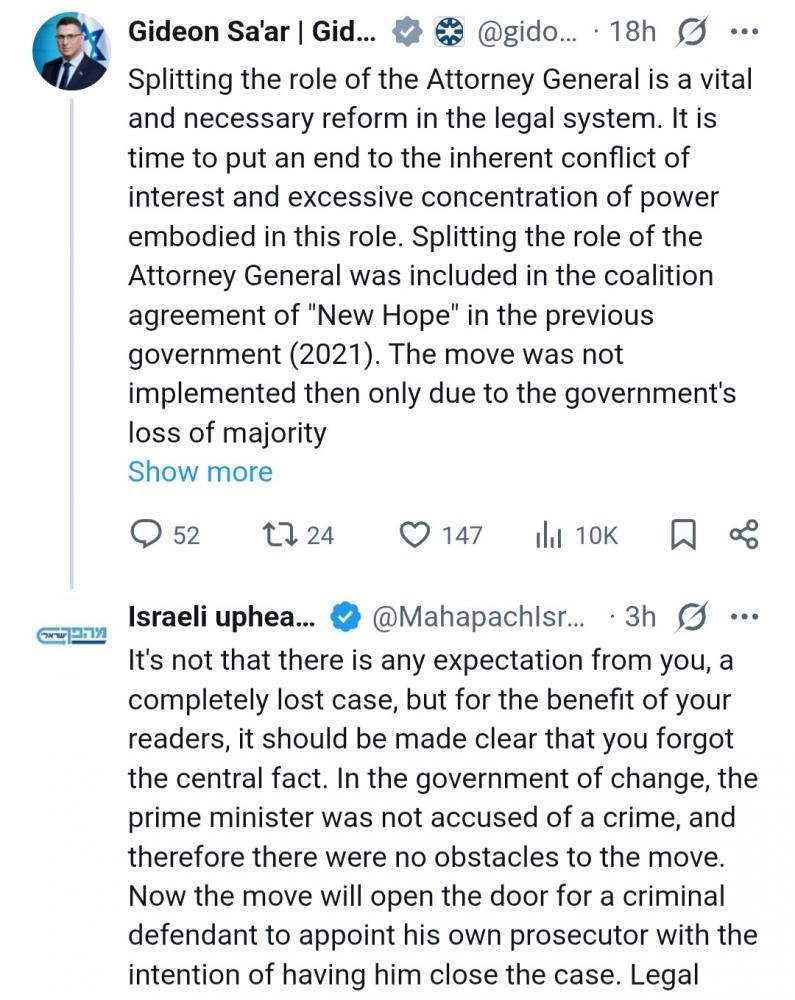Open the more options menu on Gideon's tweet

click(x=745, y=32)
